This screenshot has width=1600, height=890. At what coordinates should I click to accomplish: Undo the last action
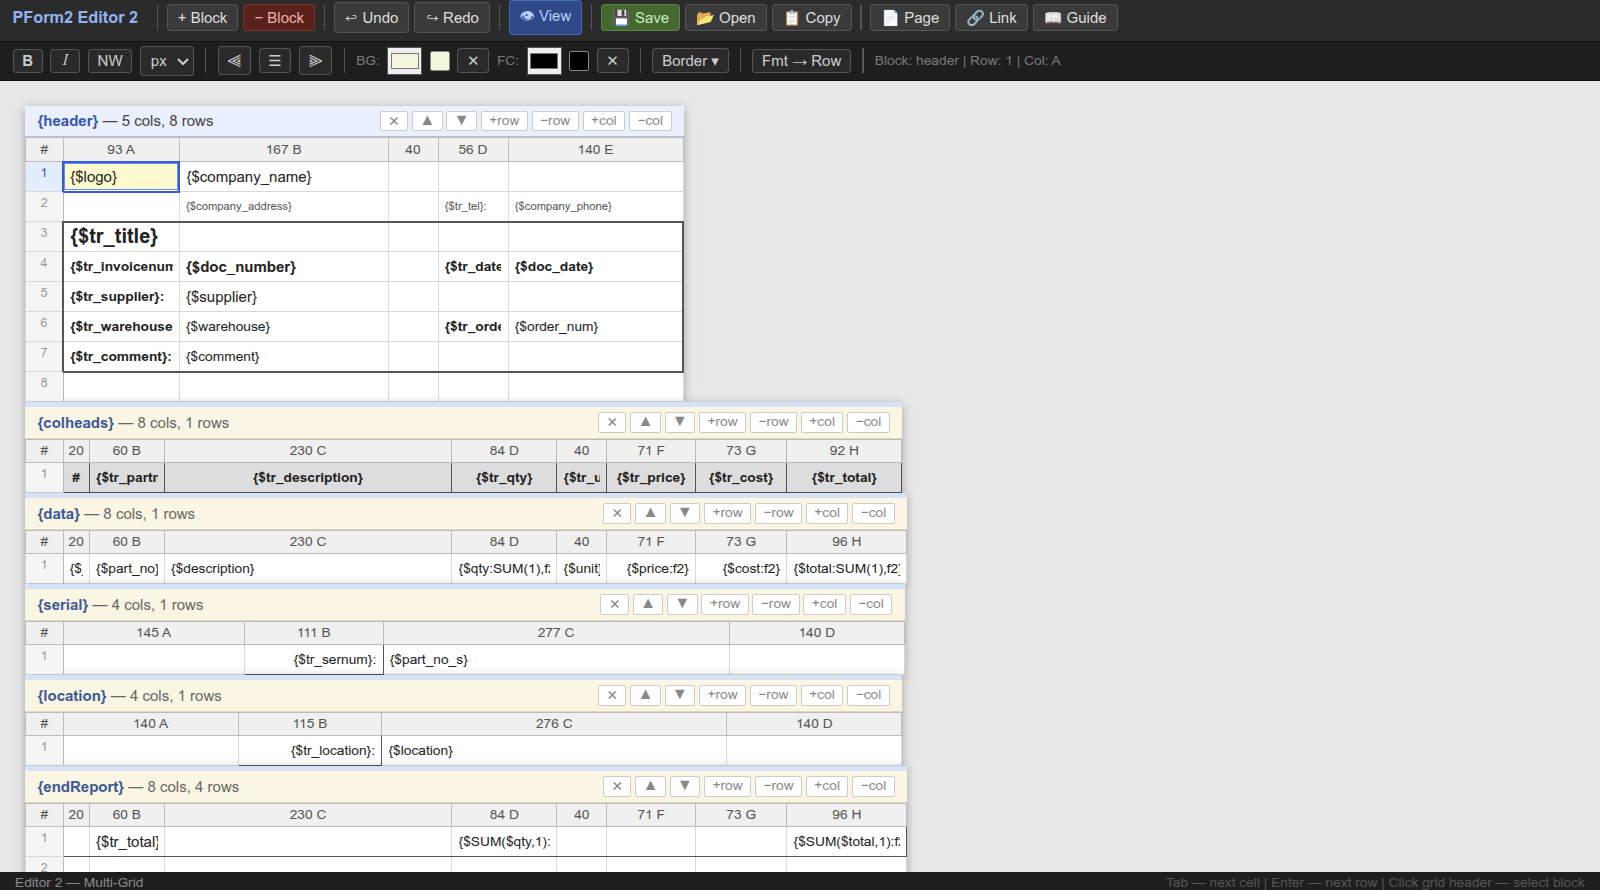click(x=372, y=18)
